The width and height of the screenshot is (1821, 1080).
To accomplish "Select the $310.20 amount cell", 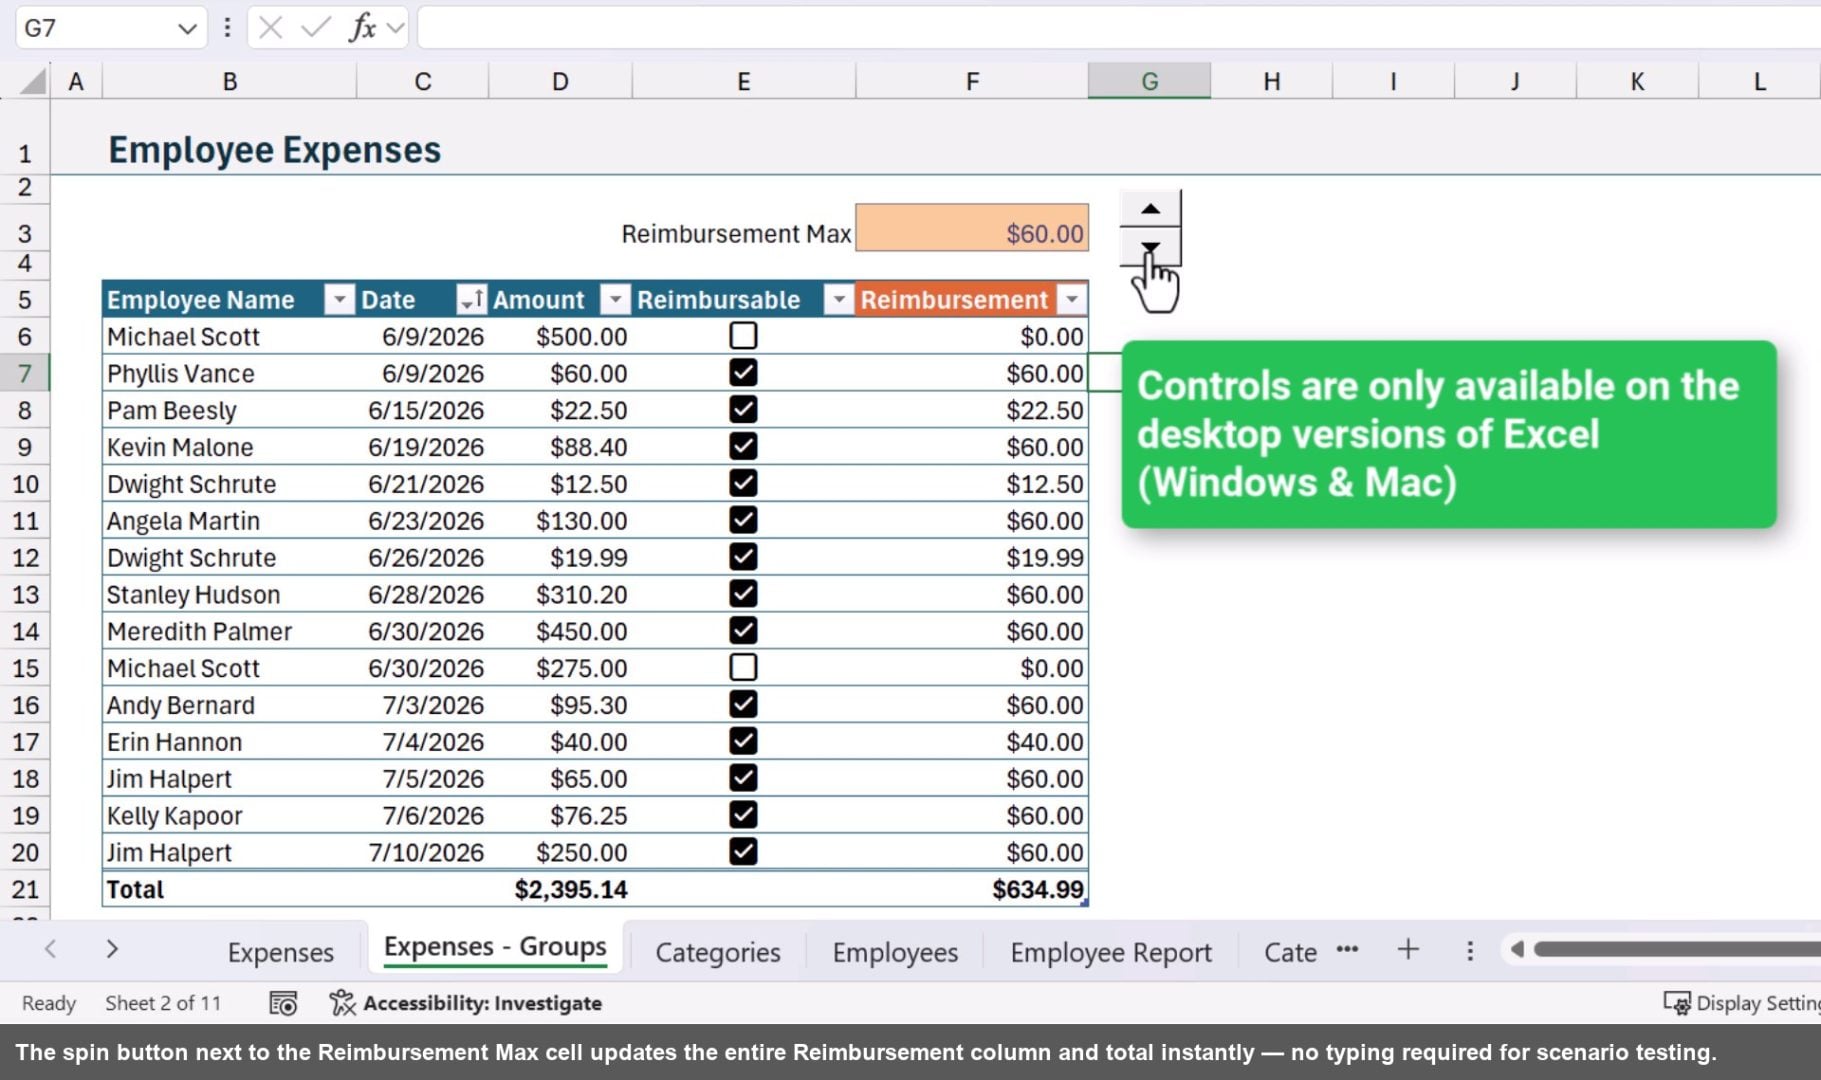I will tap(560, 595).
